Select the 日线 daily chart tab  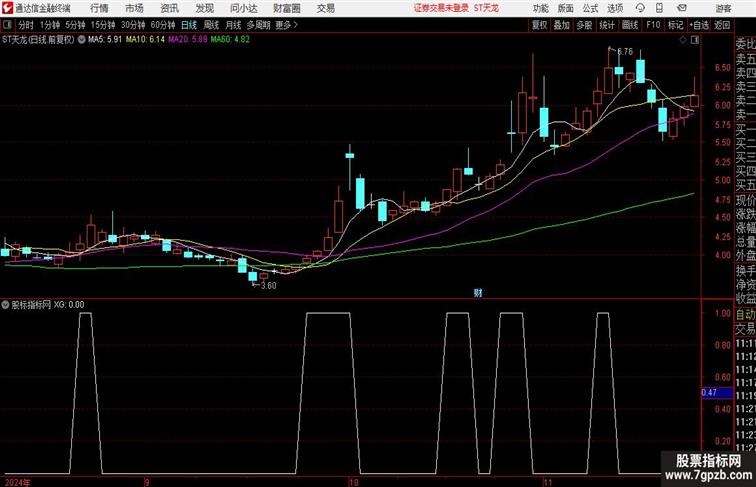[x=189, y=25]
